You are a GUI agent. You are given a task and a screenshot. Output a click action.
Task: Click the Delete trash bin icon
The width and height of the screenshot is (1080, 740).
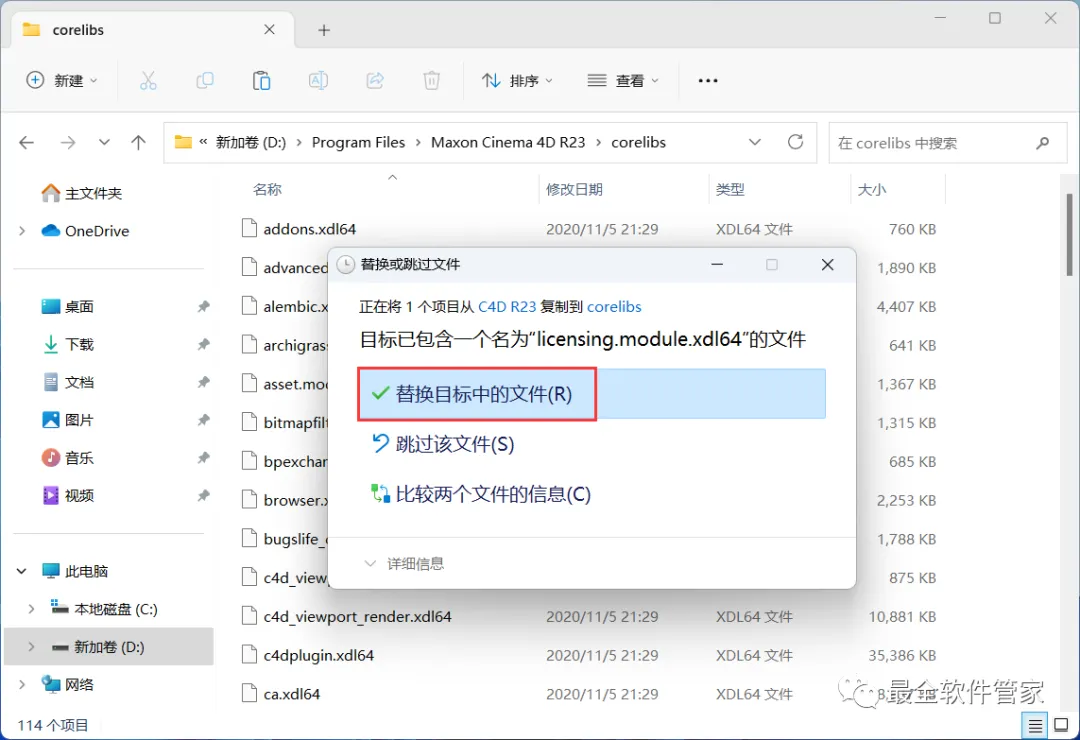tap(431, 81)
